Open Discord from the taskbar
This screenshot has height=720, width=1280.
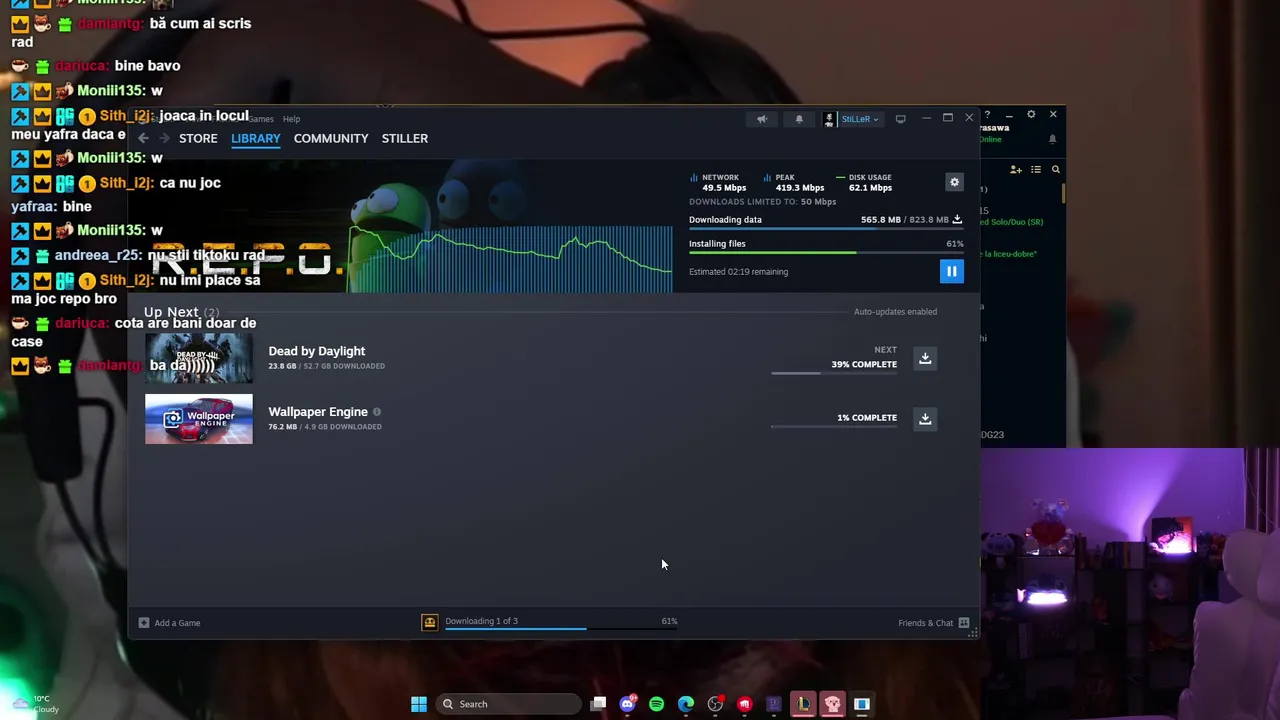(627, 704)
